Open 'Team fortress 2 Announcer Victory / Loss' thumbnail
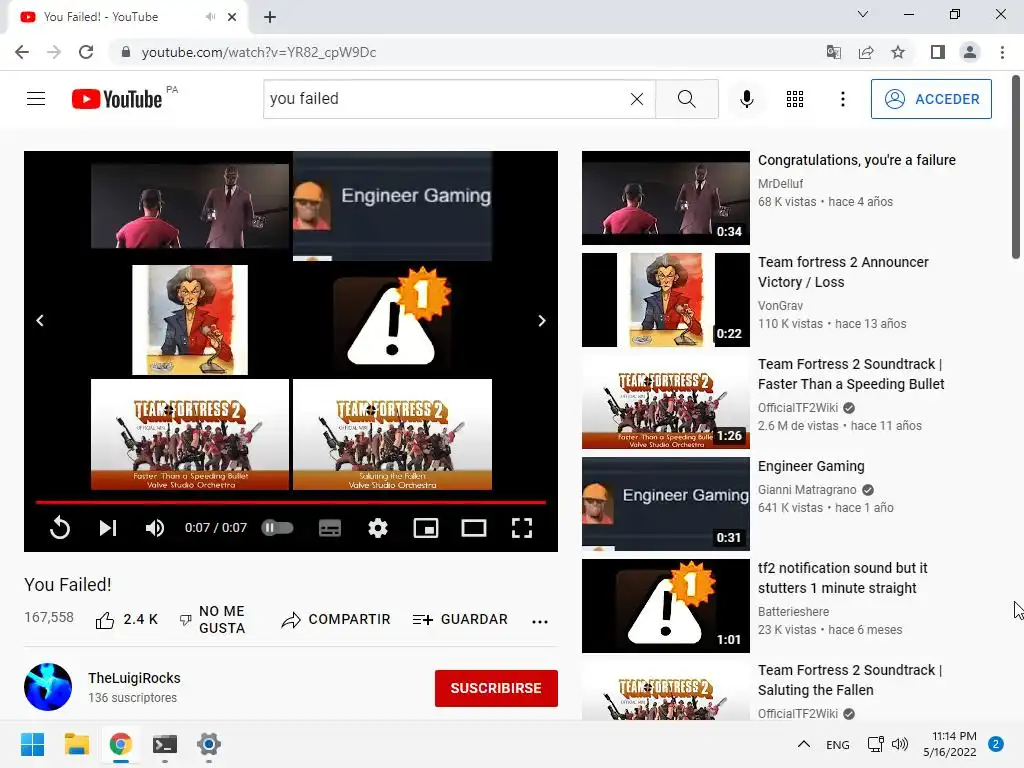Image resolution: width=1024 pixels, height=768 pixels. [665, 300]
